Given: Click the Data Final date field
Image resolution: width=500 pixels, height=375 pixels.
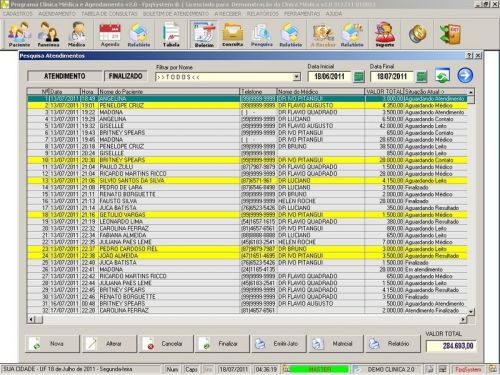Looking at the screenshot, I should coord(392,77).
